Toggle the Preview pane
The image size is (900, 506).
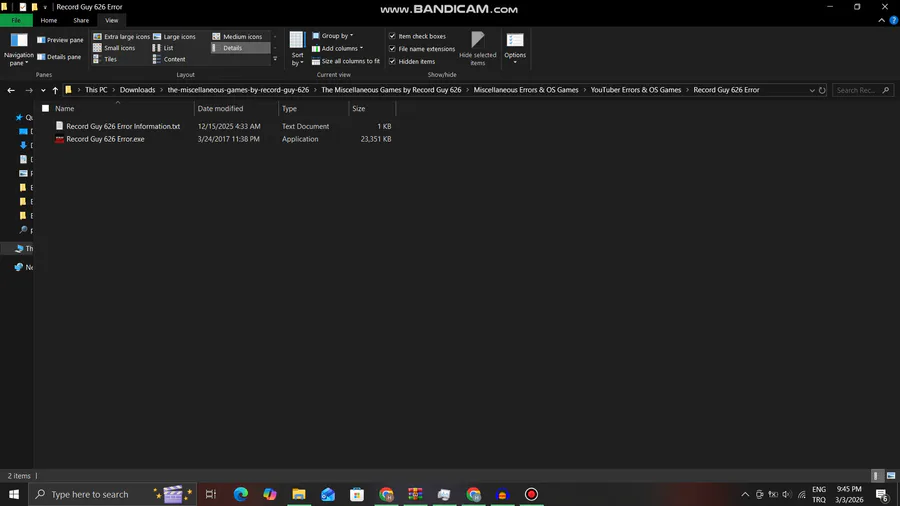(60, 40)
